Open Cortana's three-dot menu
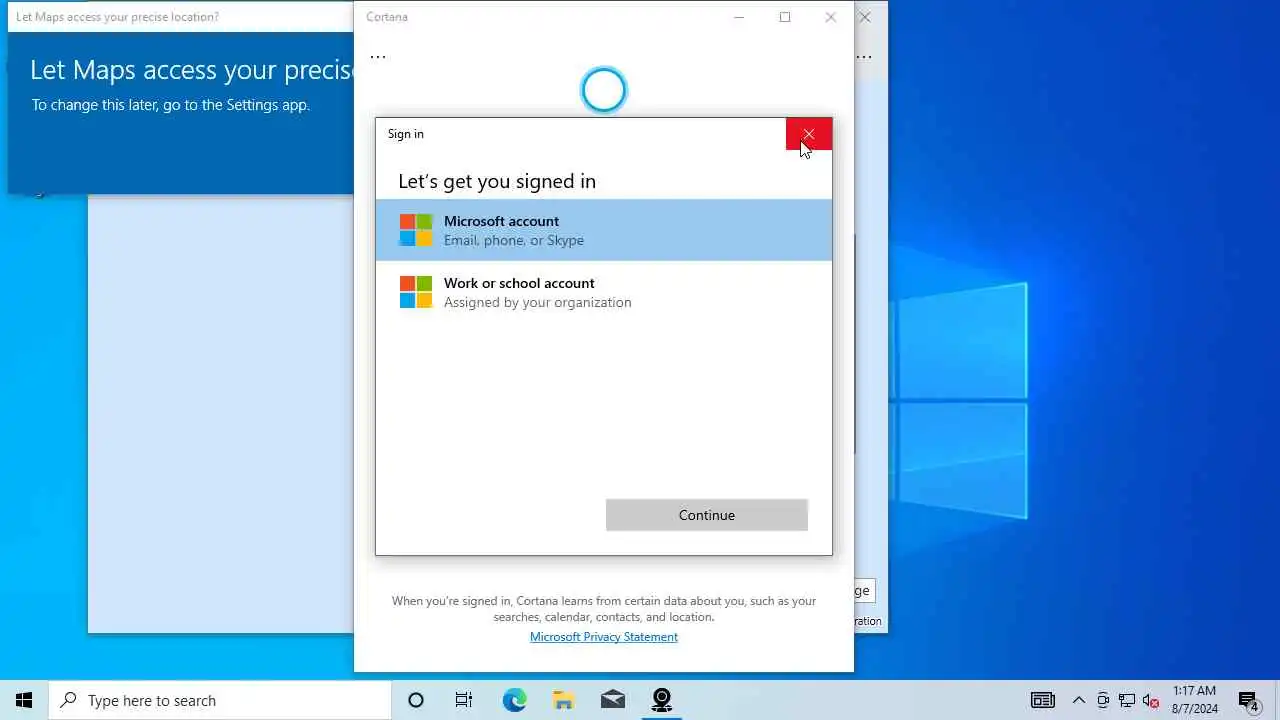Screen dimensions: 1280x720 [x=378, y=57]
